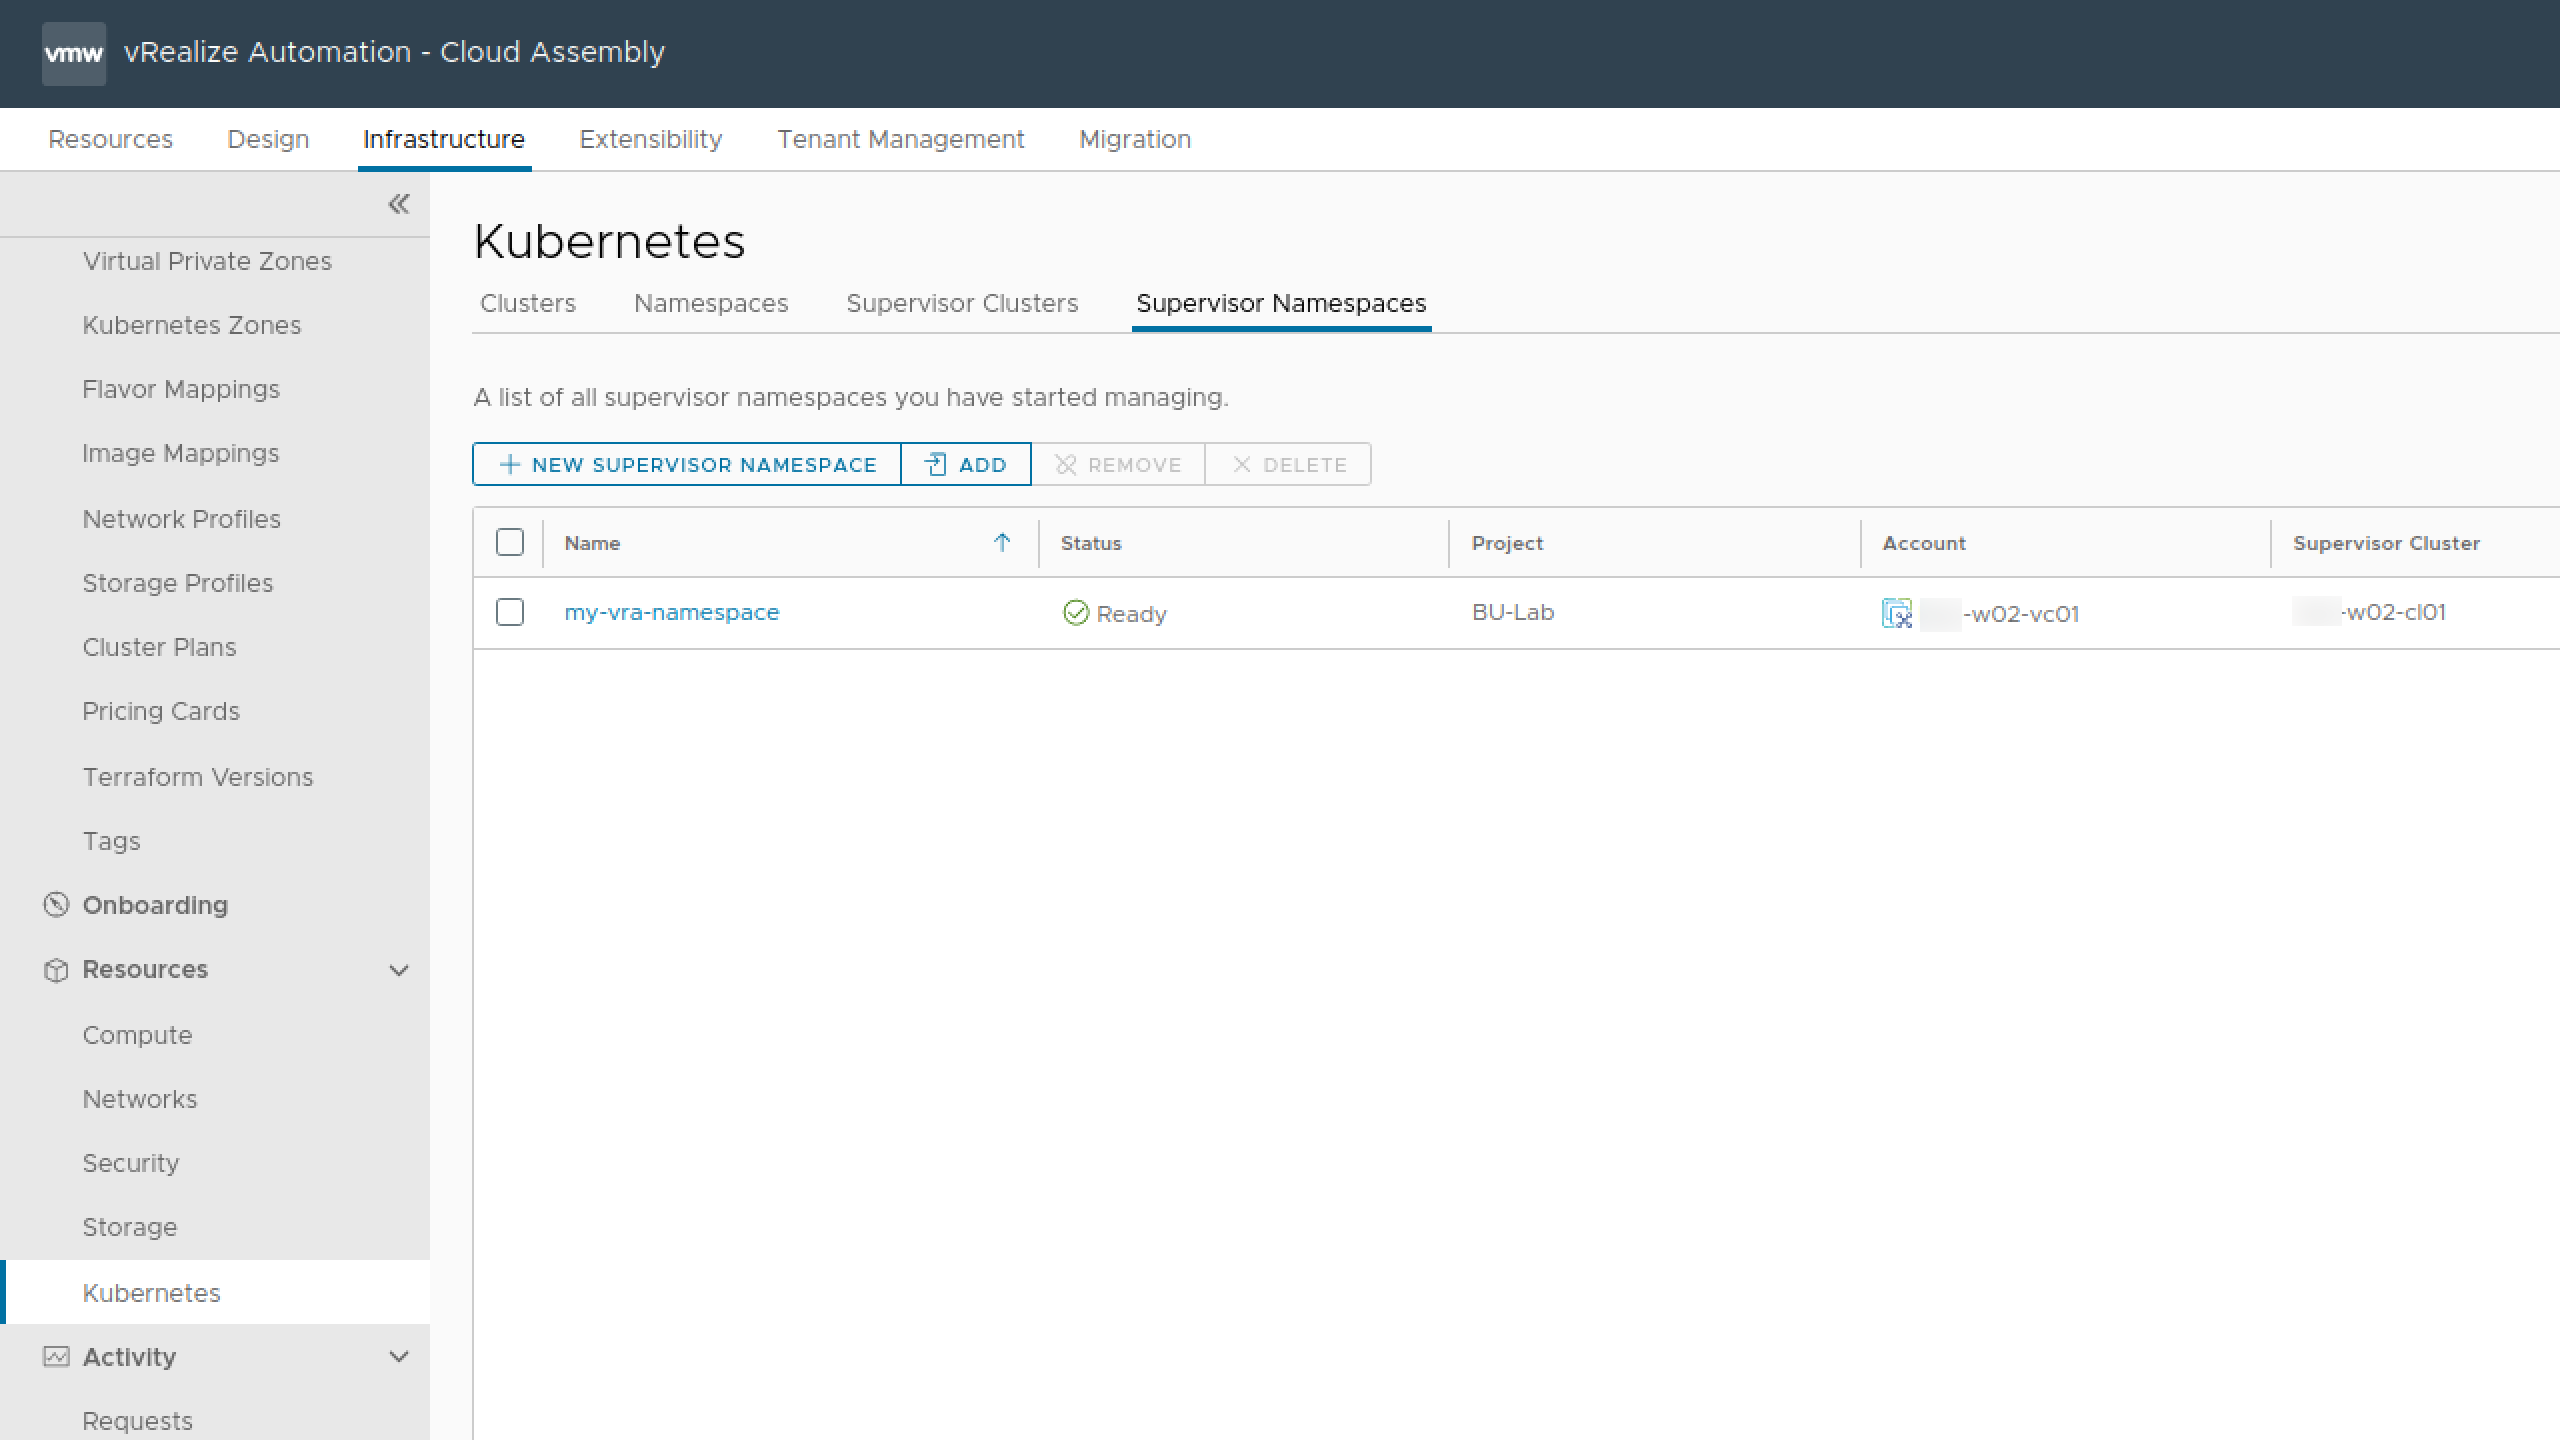
Task: Open Cluster Plans in sidebar
Action: click(x=160, y=647)
